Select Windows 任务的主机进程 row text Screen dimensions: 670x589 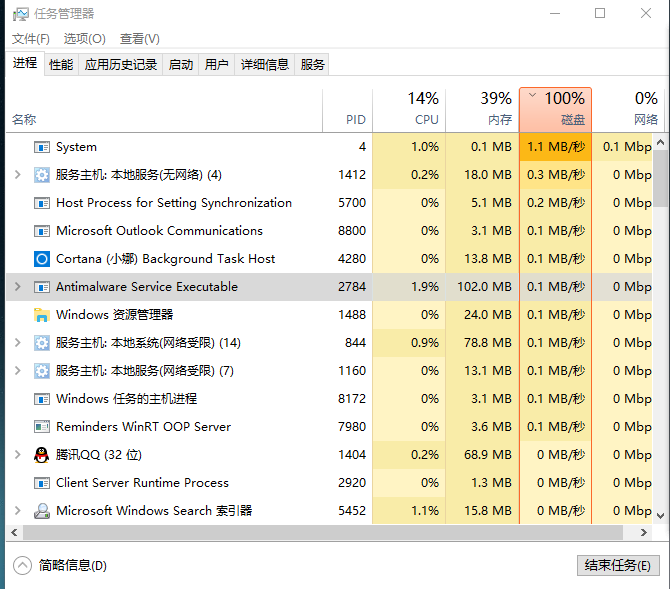(126, 399)
